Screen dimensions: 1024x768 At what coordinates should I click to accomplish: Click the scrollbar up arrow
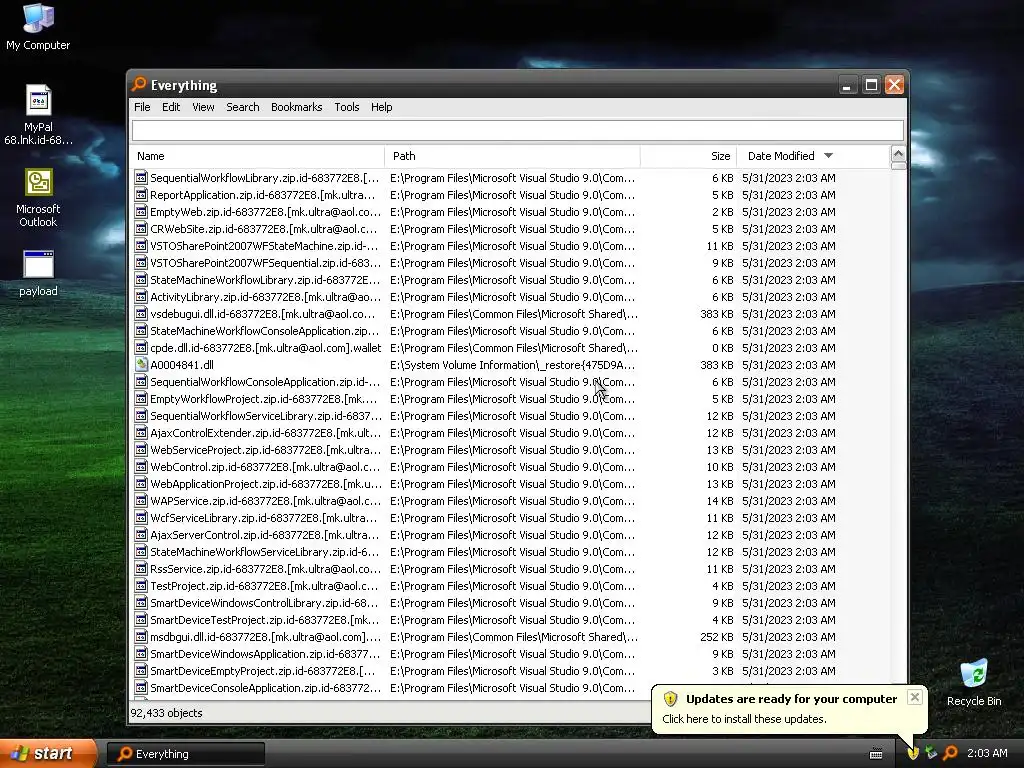(x=898, y=154)
